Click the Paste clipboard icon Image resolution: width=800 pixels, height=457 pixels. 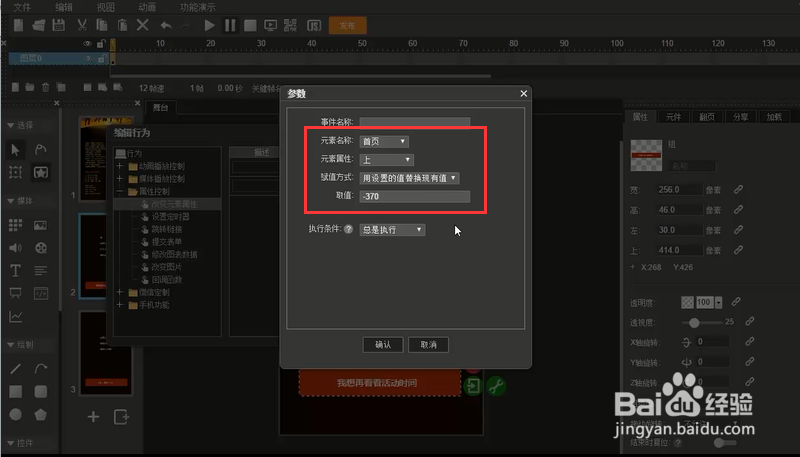tap(122, 25)
